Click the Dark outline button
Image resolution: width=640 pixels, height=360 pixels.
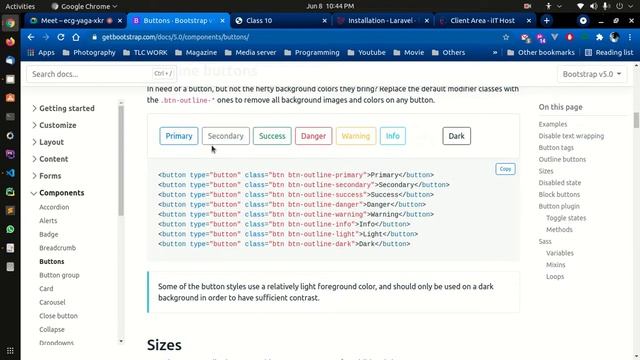[x=456, y=136]
